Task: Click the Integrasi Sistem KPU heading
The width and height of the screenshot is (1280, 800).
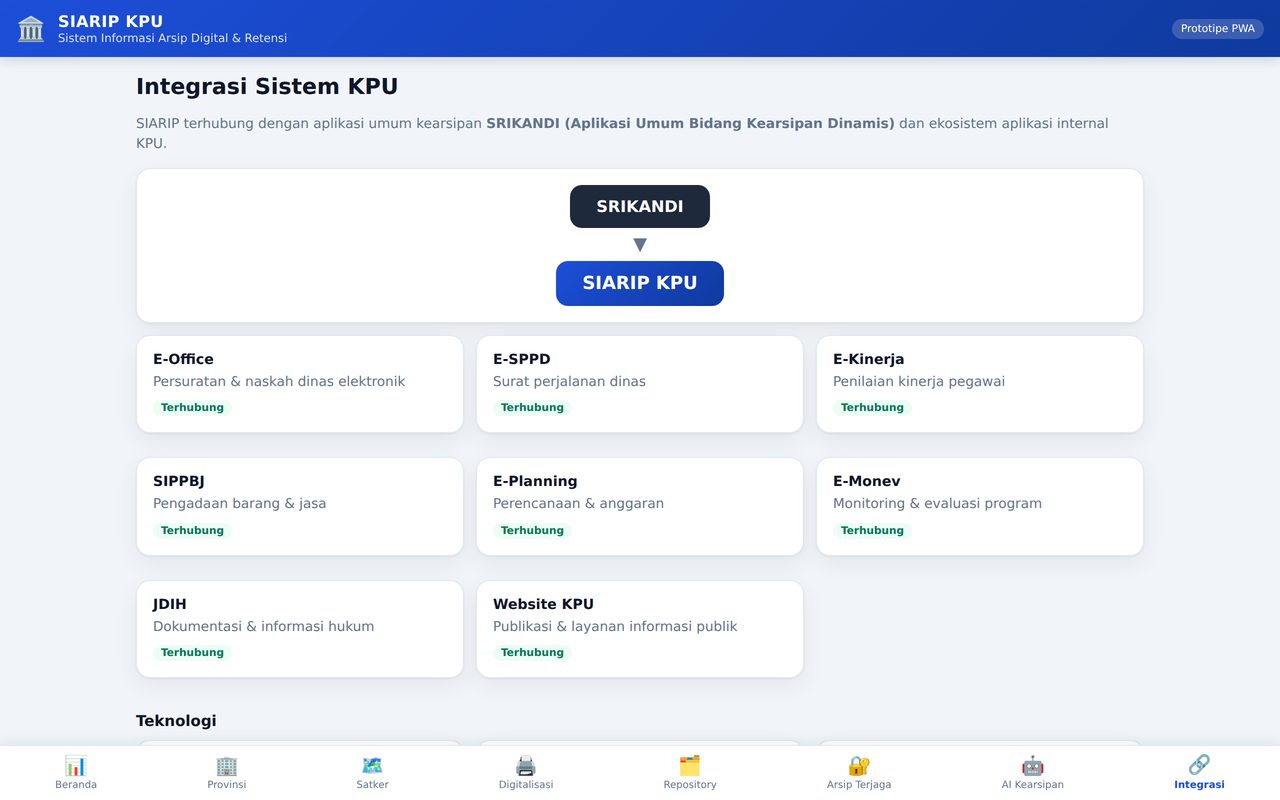Action: 267,86
